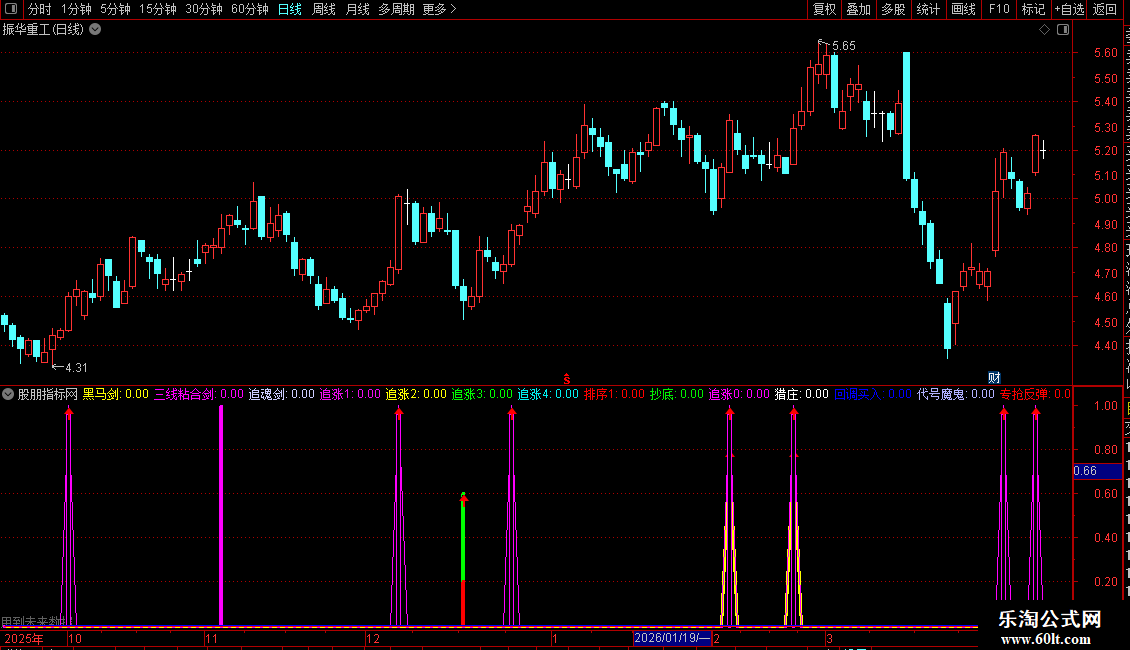1130x650 pixels.
Task: Select the 60分钟 period
Action: (250, 9)
